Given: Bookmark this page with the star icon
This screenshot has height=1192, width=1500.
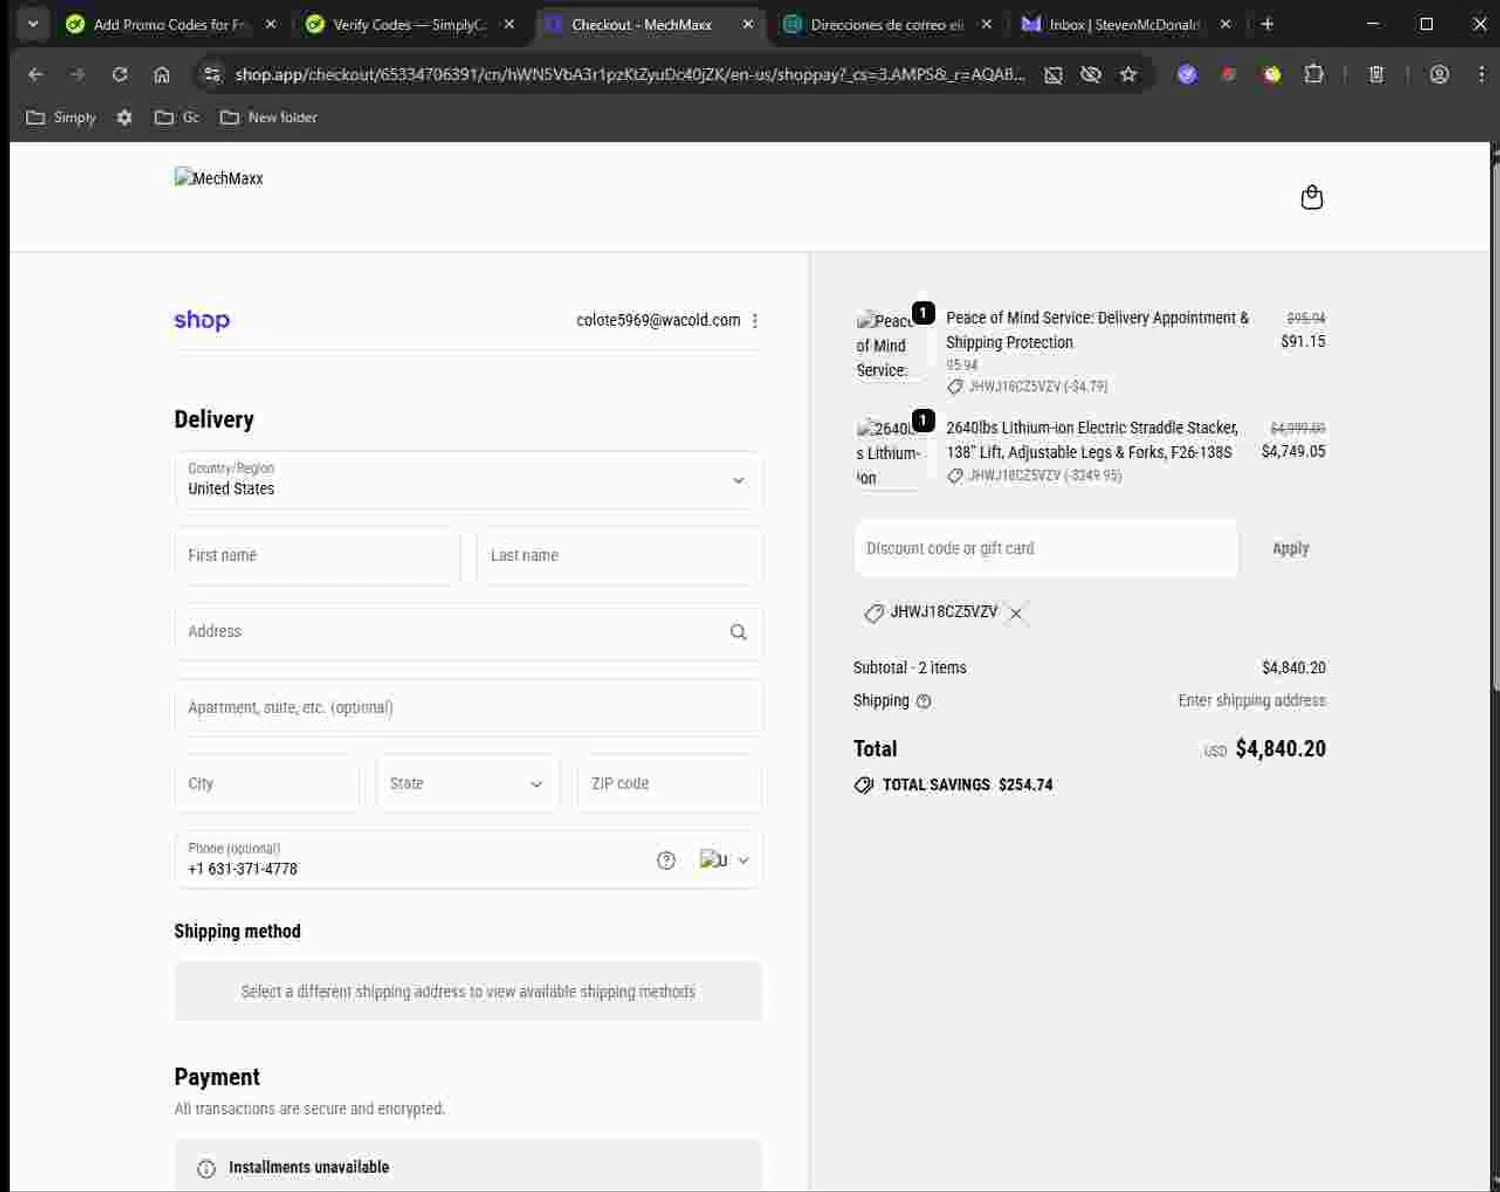Looking at the screenshot, I should (x=1128, y=74).
